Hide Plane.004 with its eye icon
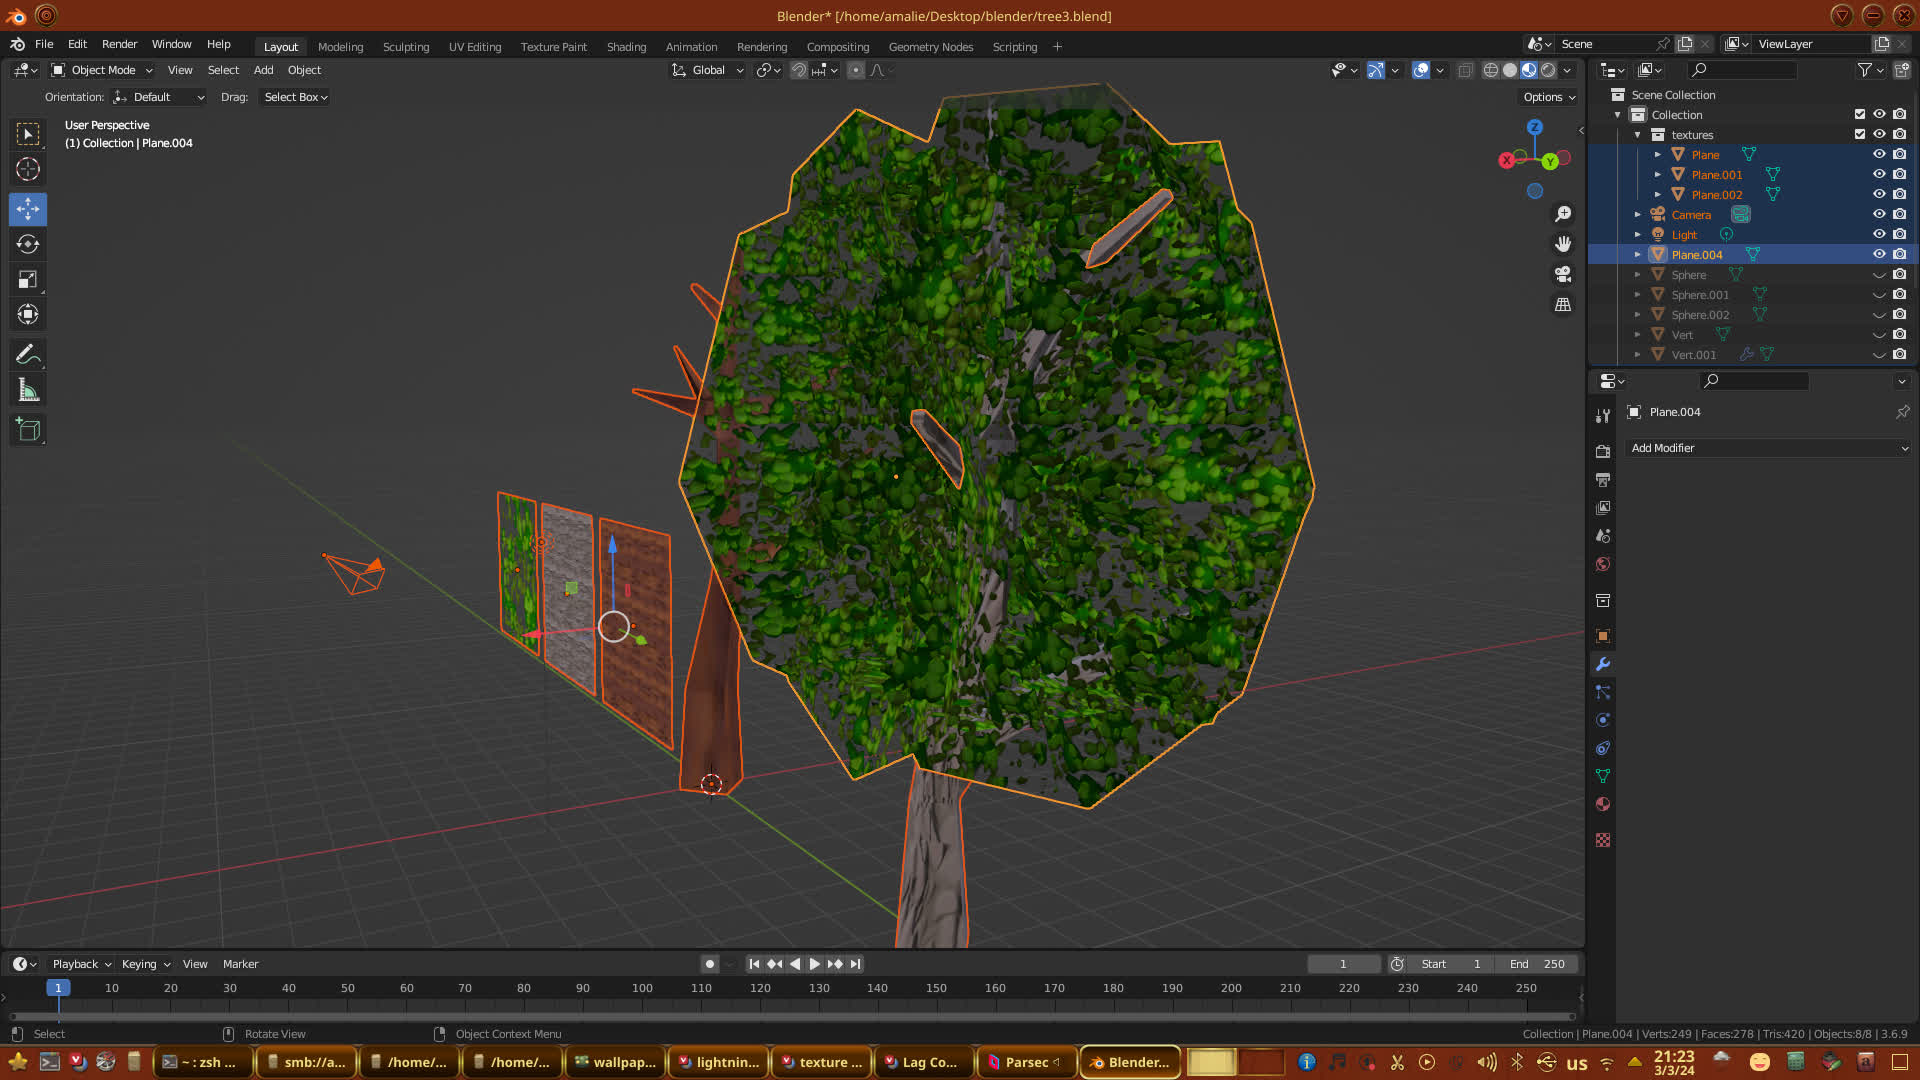 (x=1879, y=254)
